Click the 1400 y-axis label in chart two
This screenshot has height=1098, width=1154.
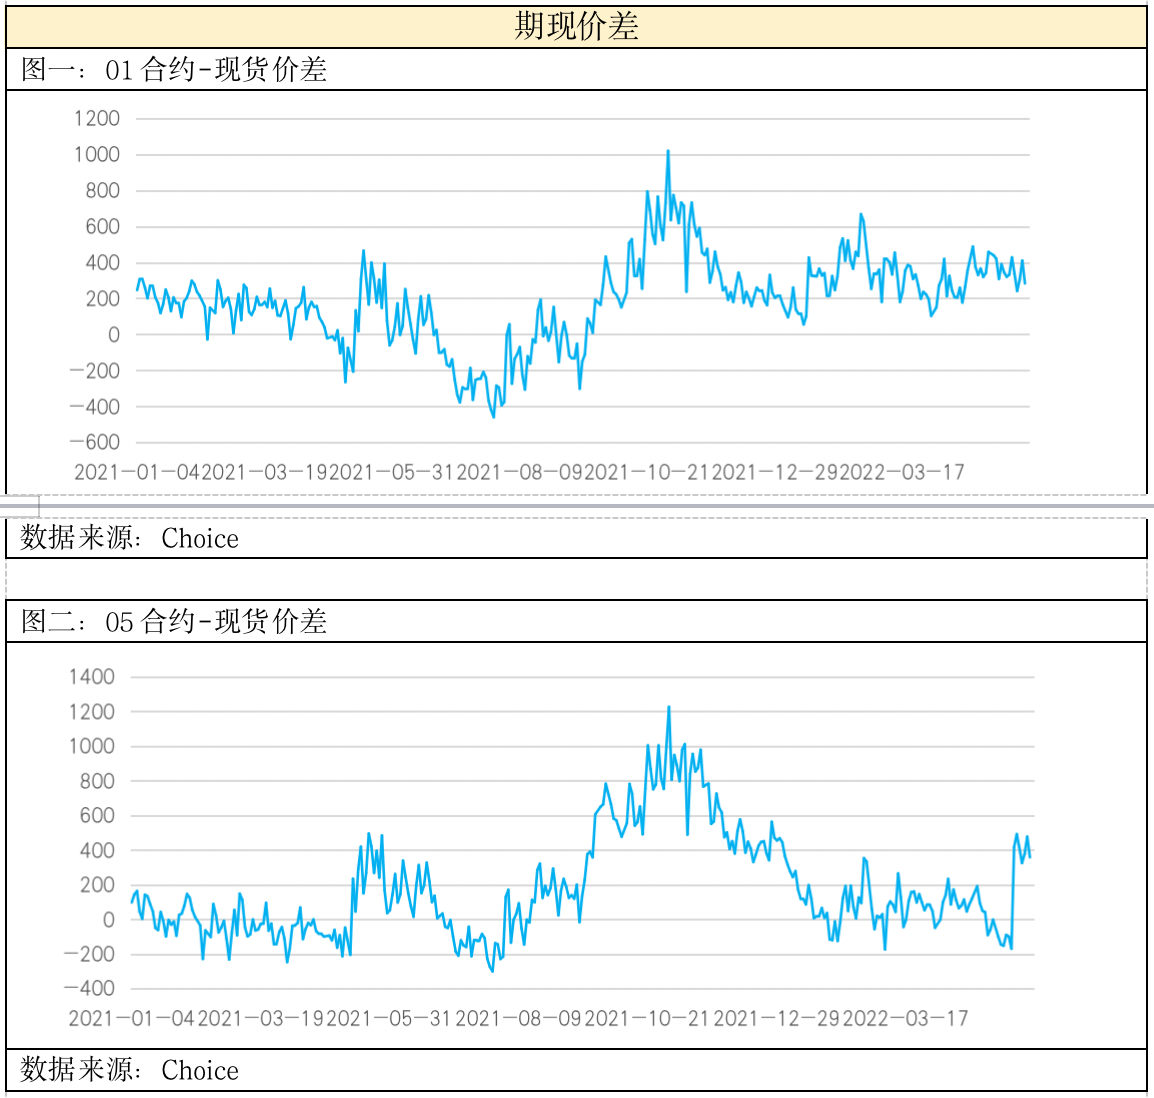(x=92, y=677)
